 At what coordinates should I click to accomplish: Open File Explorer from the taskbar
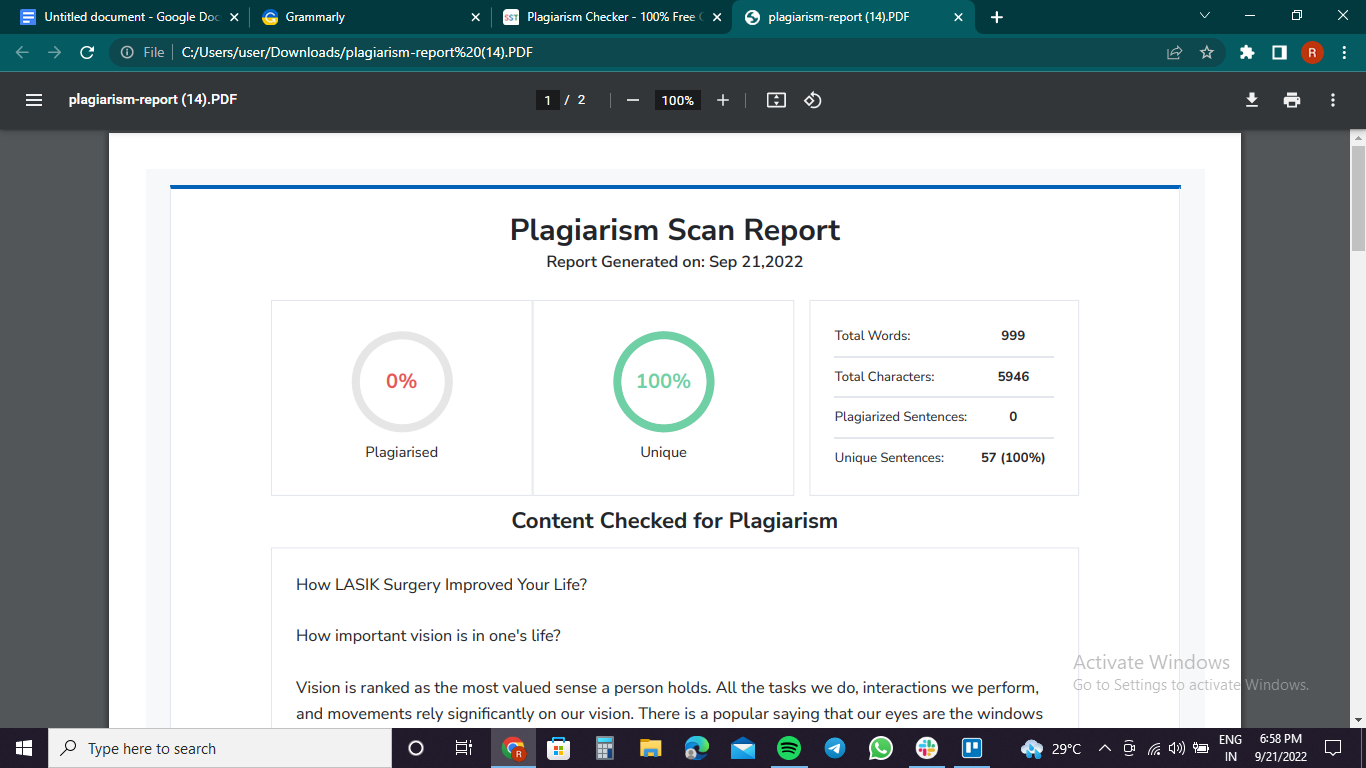650,748
